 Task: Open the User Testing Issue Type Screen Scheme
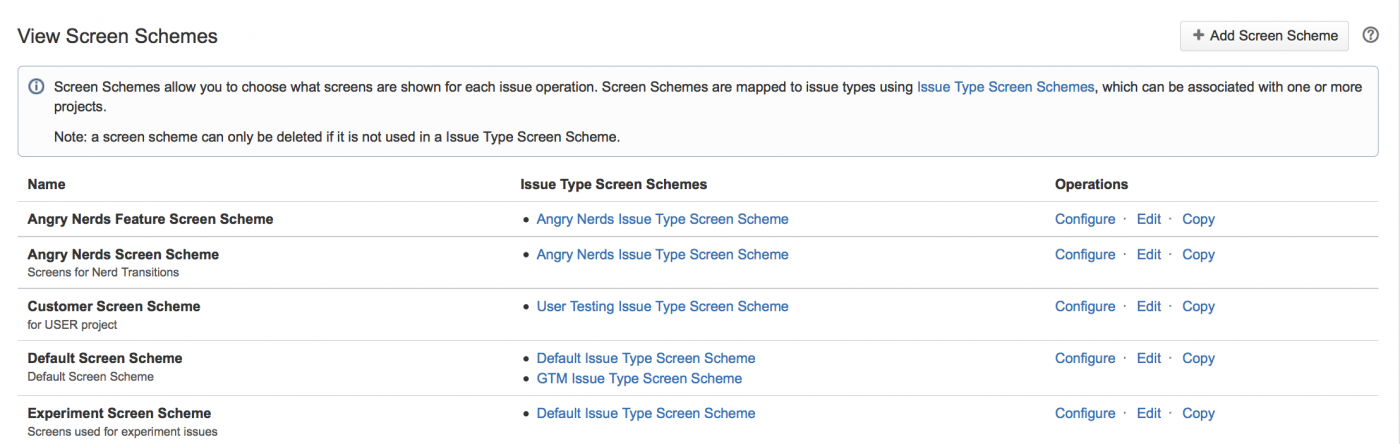(x=662, y=306)
